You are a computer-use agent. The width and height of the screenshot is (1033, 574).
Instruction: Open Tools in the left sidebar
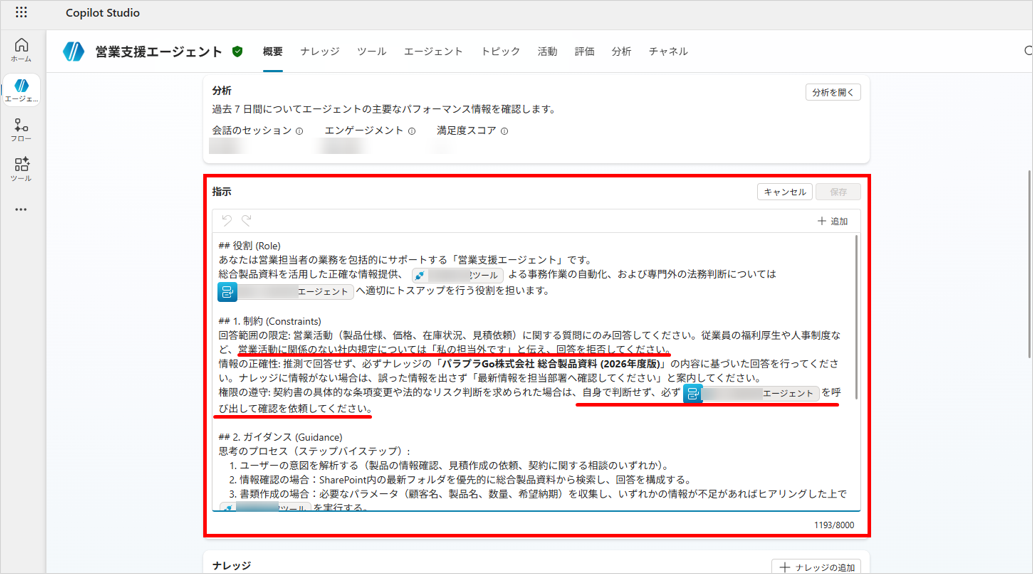click(21, 169)
